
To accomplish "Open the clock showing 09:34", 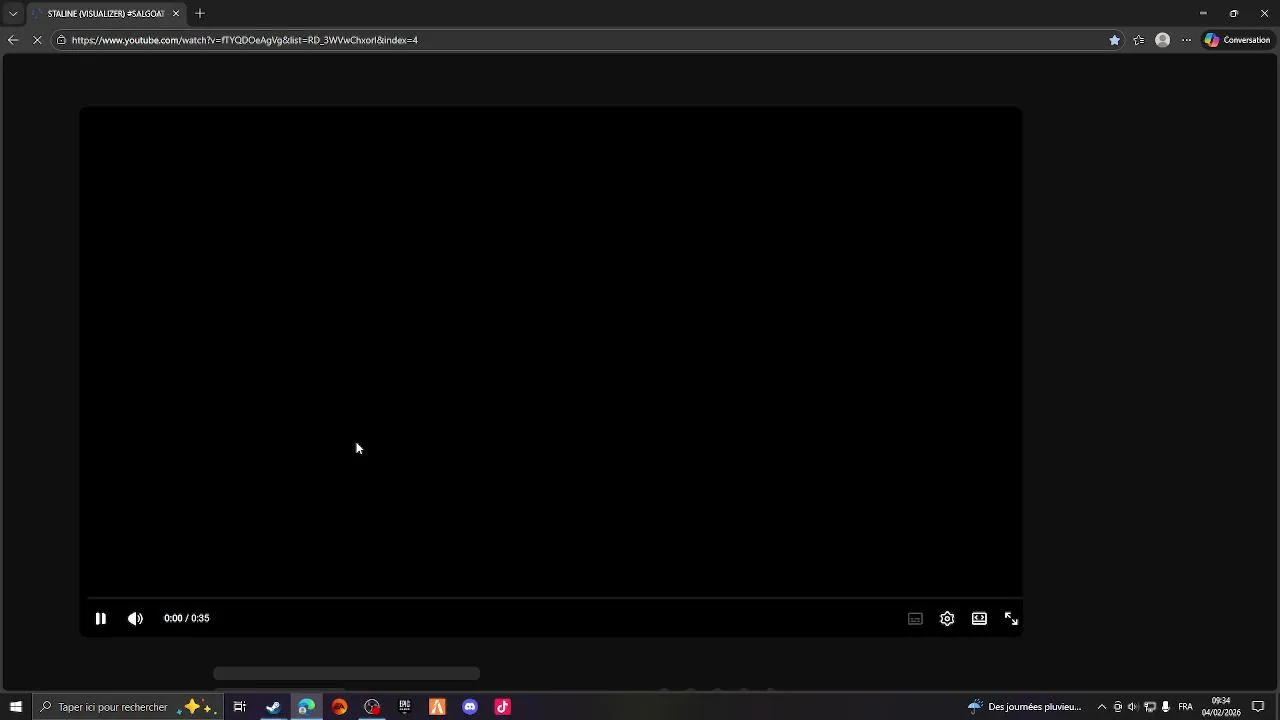I will pos(1221,707).
